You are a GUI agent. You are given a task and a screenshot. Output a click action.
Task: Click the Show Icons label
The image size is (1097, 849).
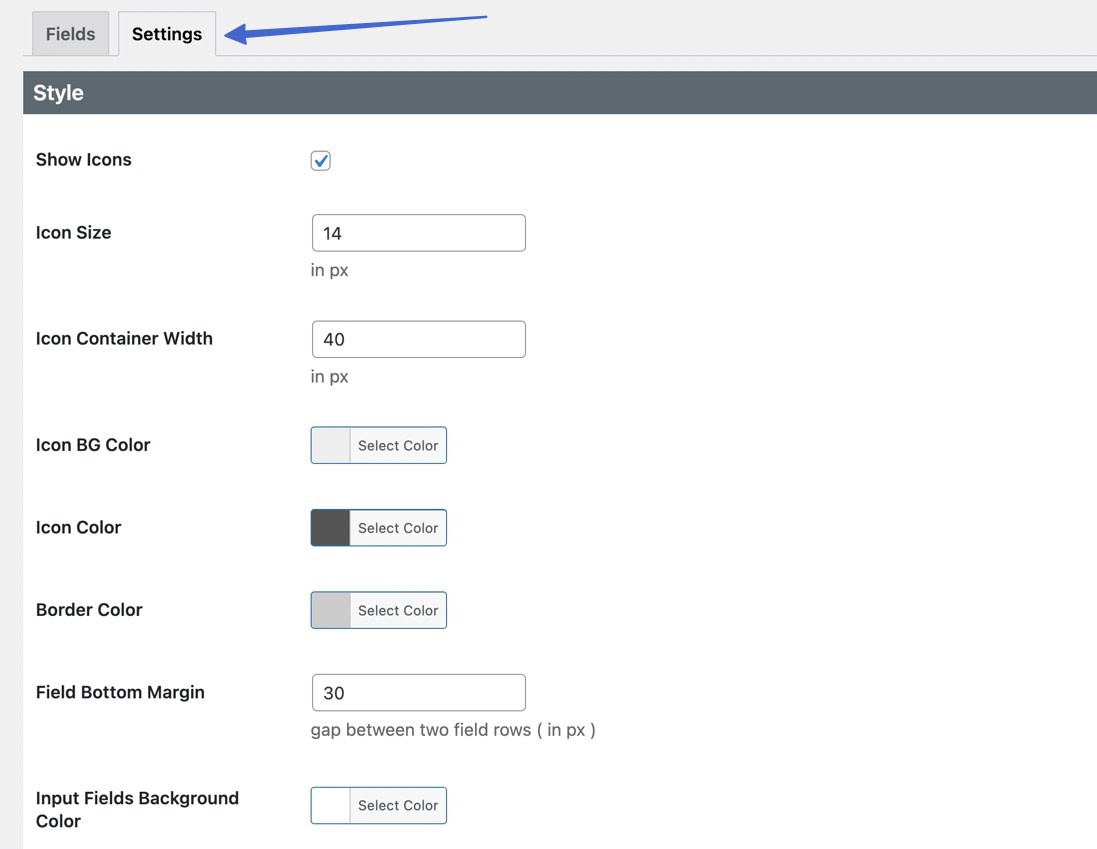[x=83, y=159]
